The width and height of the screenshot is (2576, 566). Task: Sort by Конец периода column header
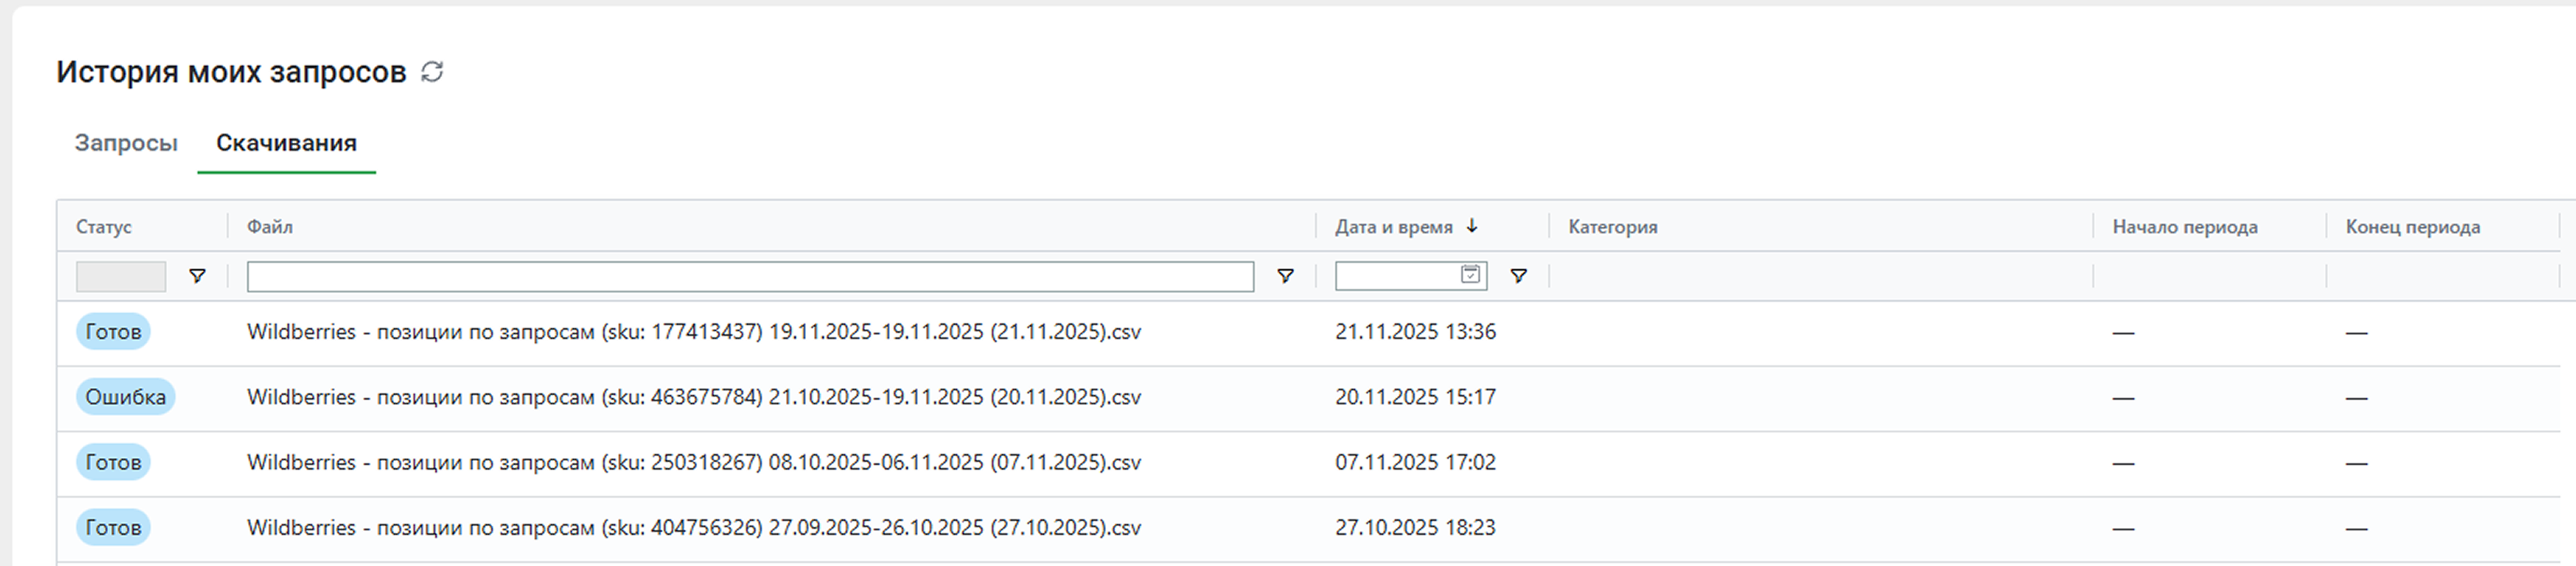(2412, 227)
